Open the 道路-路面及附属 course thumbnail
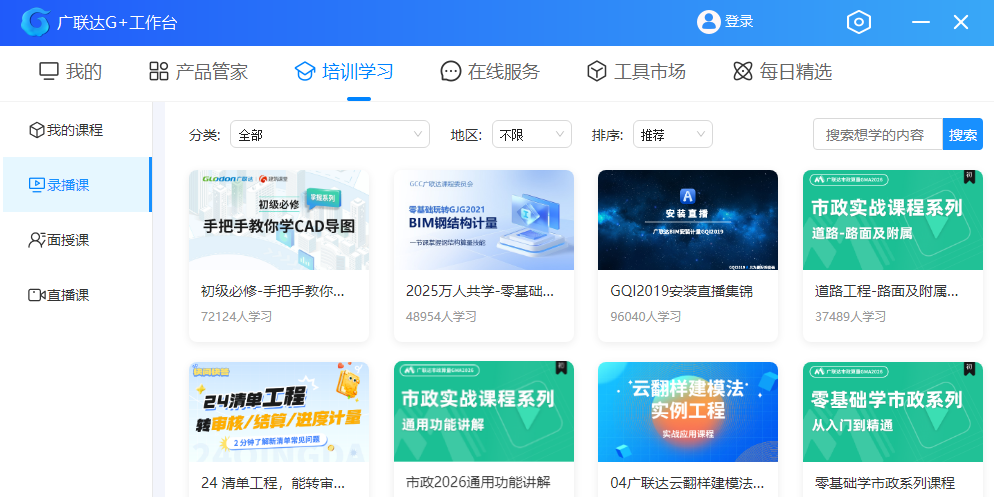Image resolution: width=994 pixels, height=497 pixels. point(893,220)
